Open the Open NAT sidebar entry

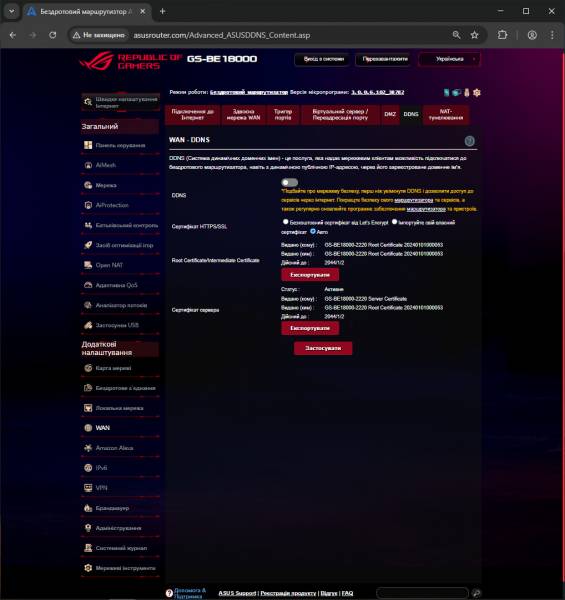(x=120, y=265)
